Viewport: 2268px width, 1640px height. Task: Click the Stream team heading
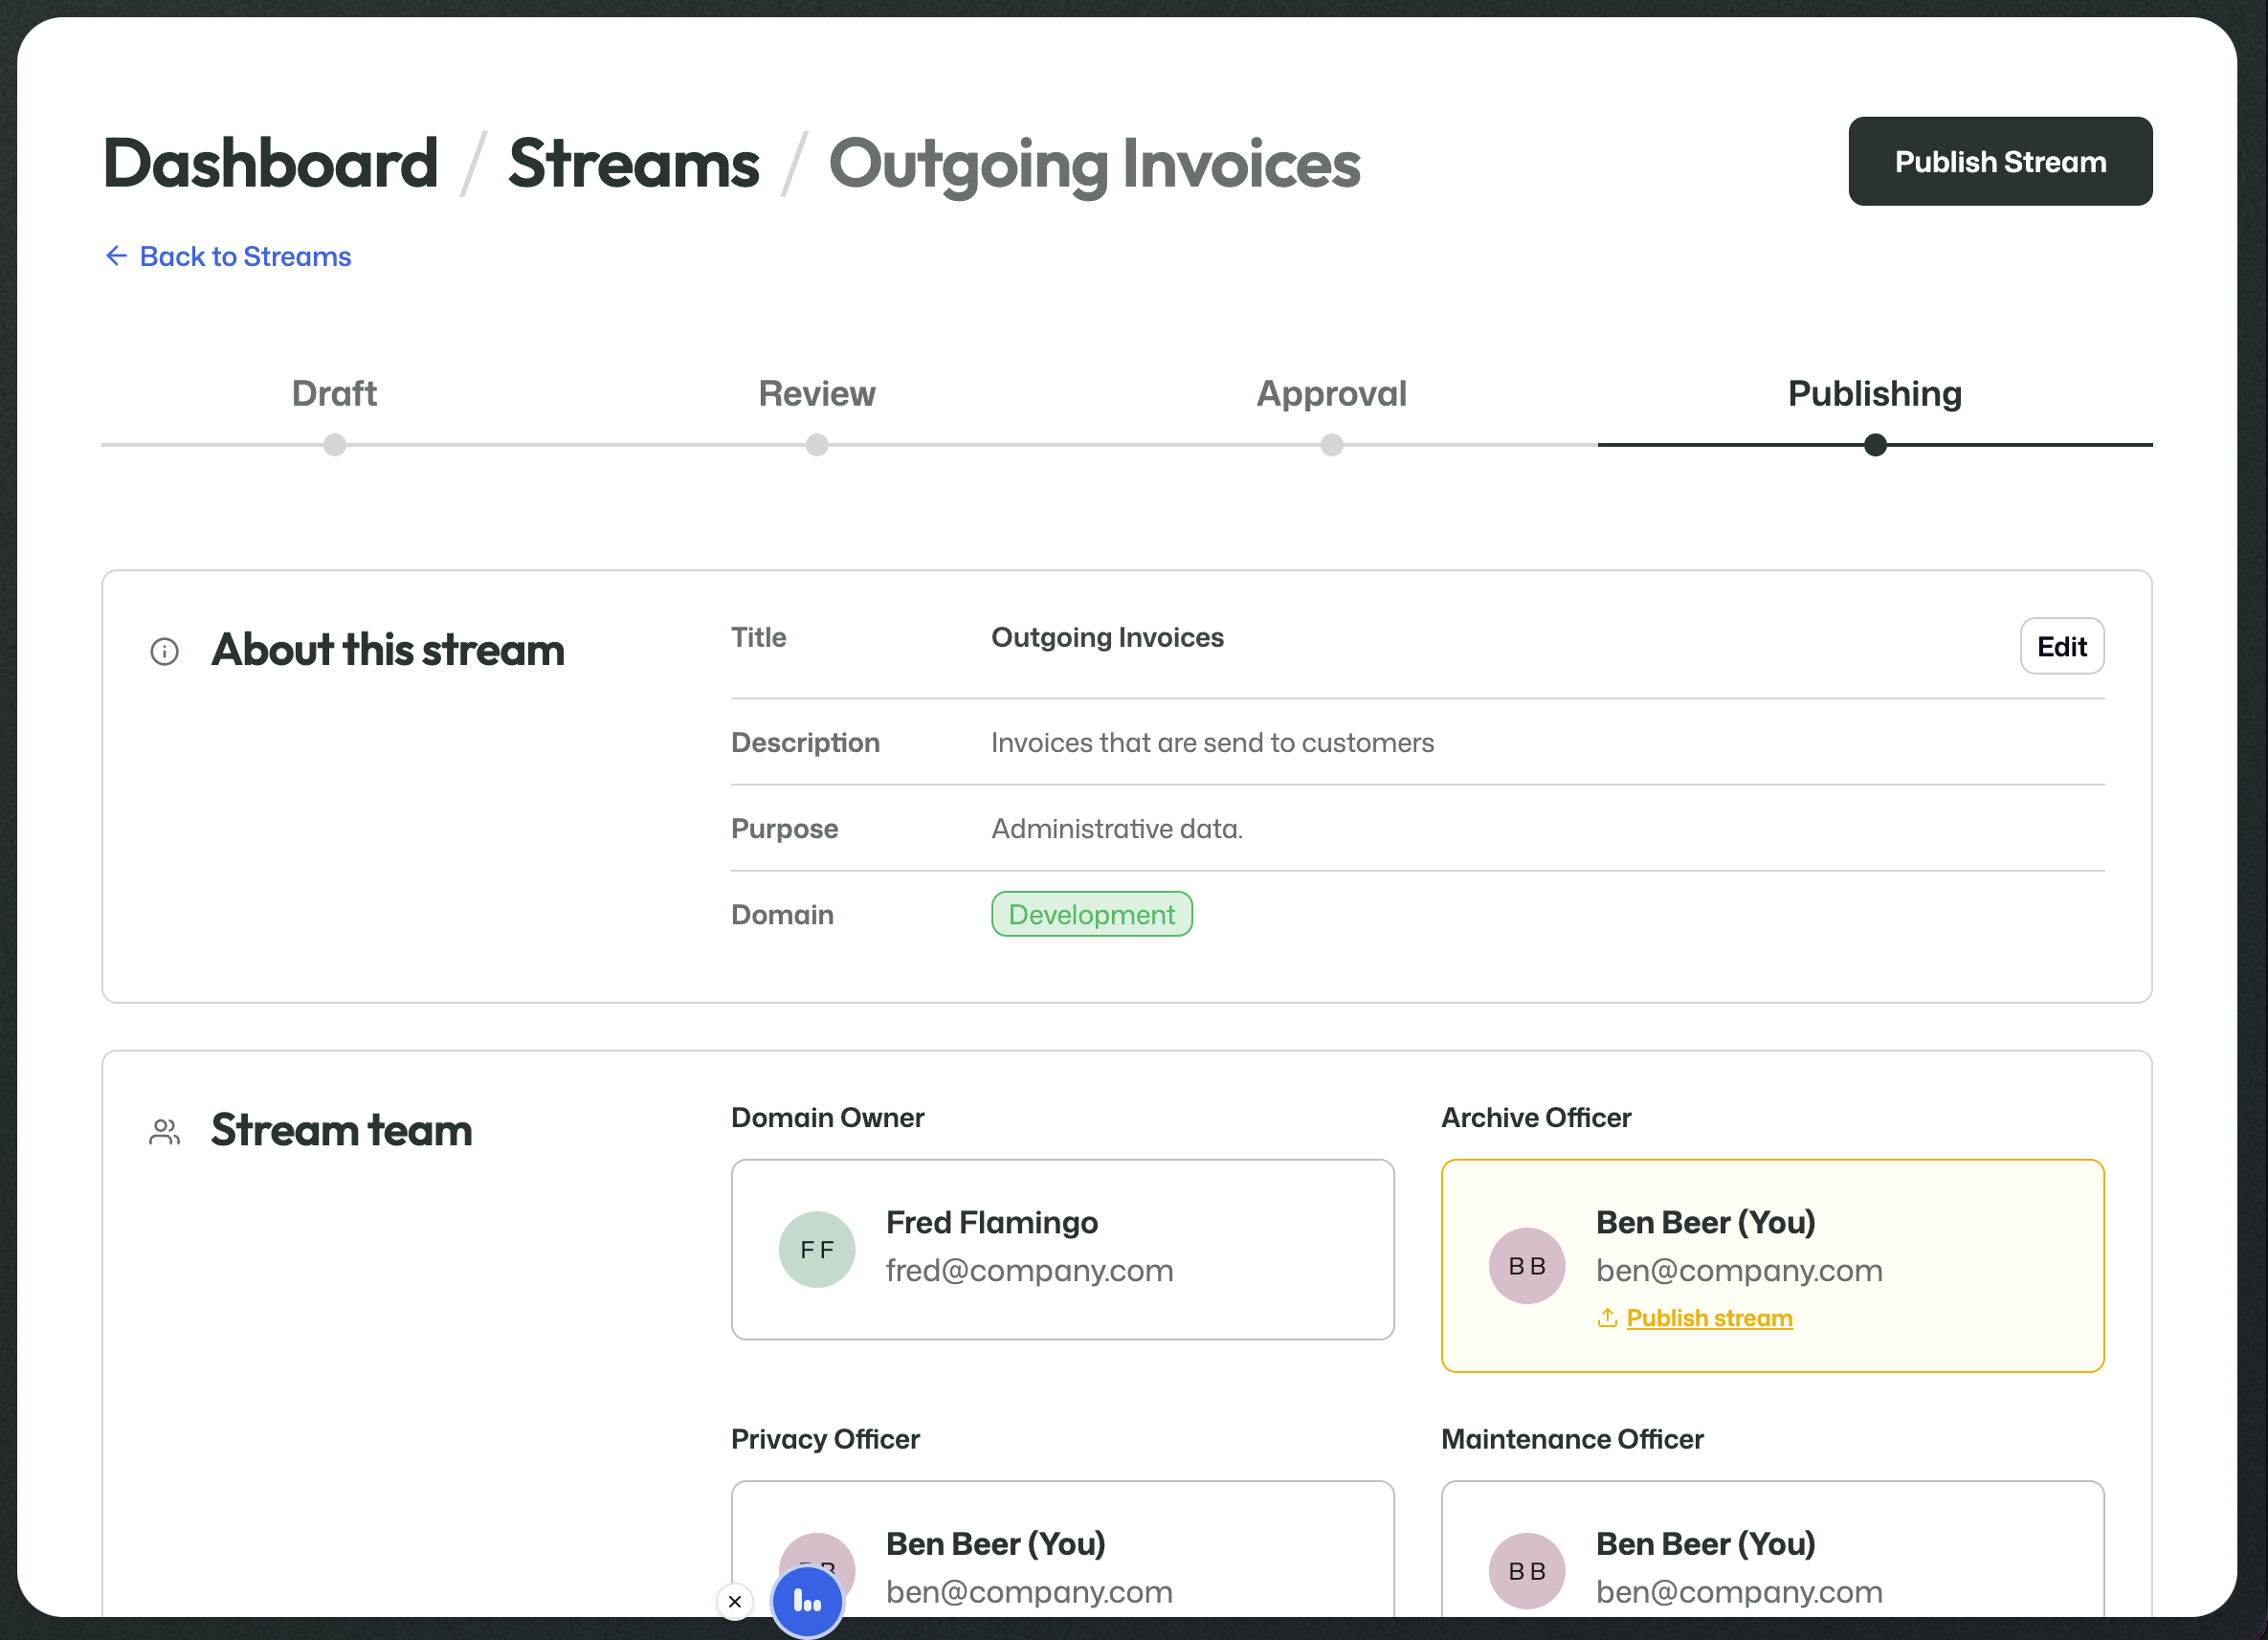point(341,1130)
